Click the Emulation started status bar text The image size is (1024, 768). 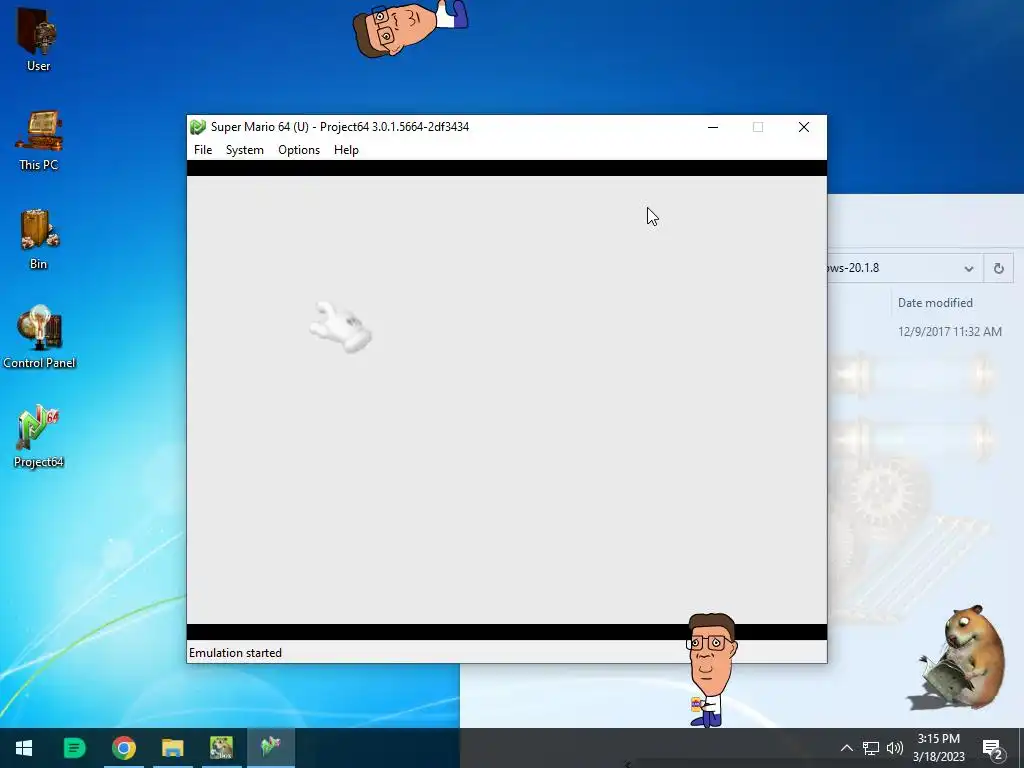point(235,653)
